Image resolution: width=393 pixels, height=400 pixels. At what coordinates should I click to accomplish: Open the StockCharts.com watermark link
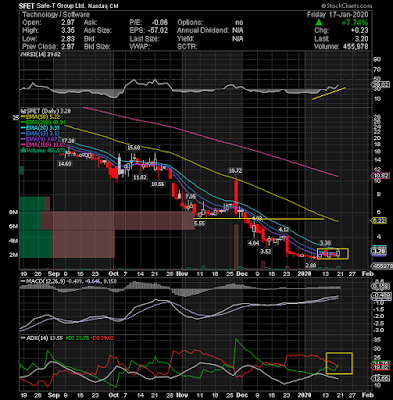[x=347, y=6]
